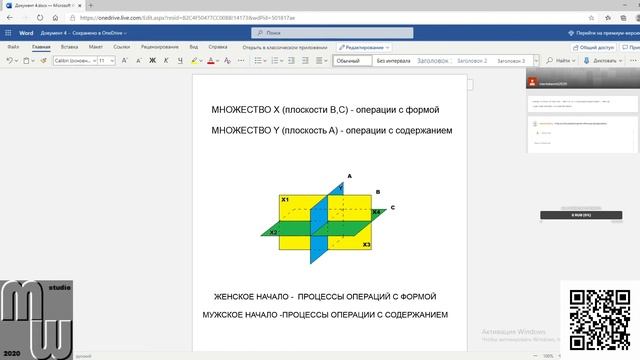This screenshot has width=640, height=360.
Task: Open the Файл tab
Action: [x=13, y=47]
